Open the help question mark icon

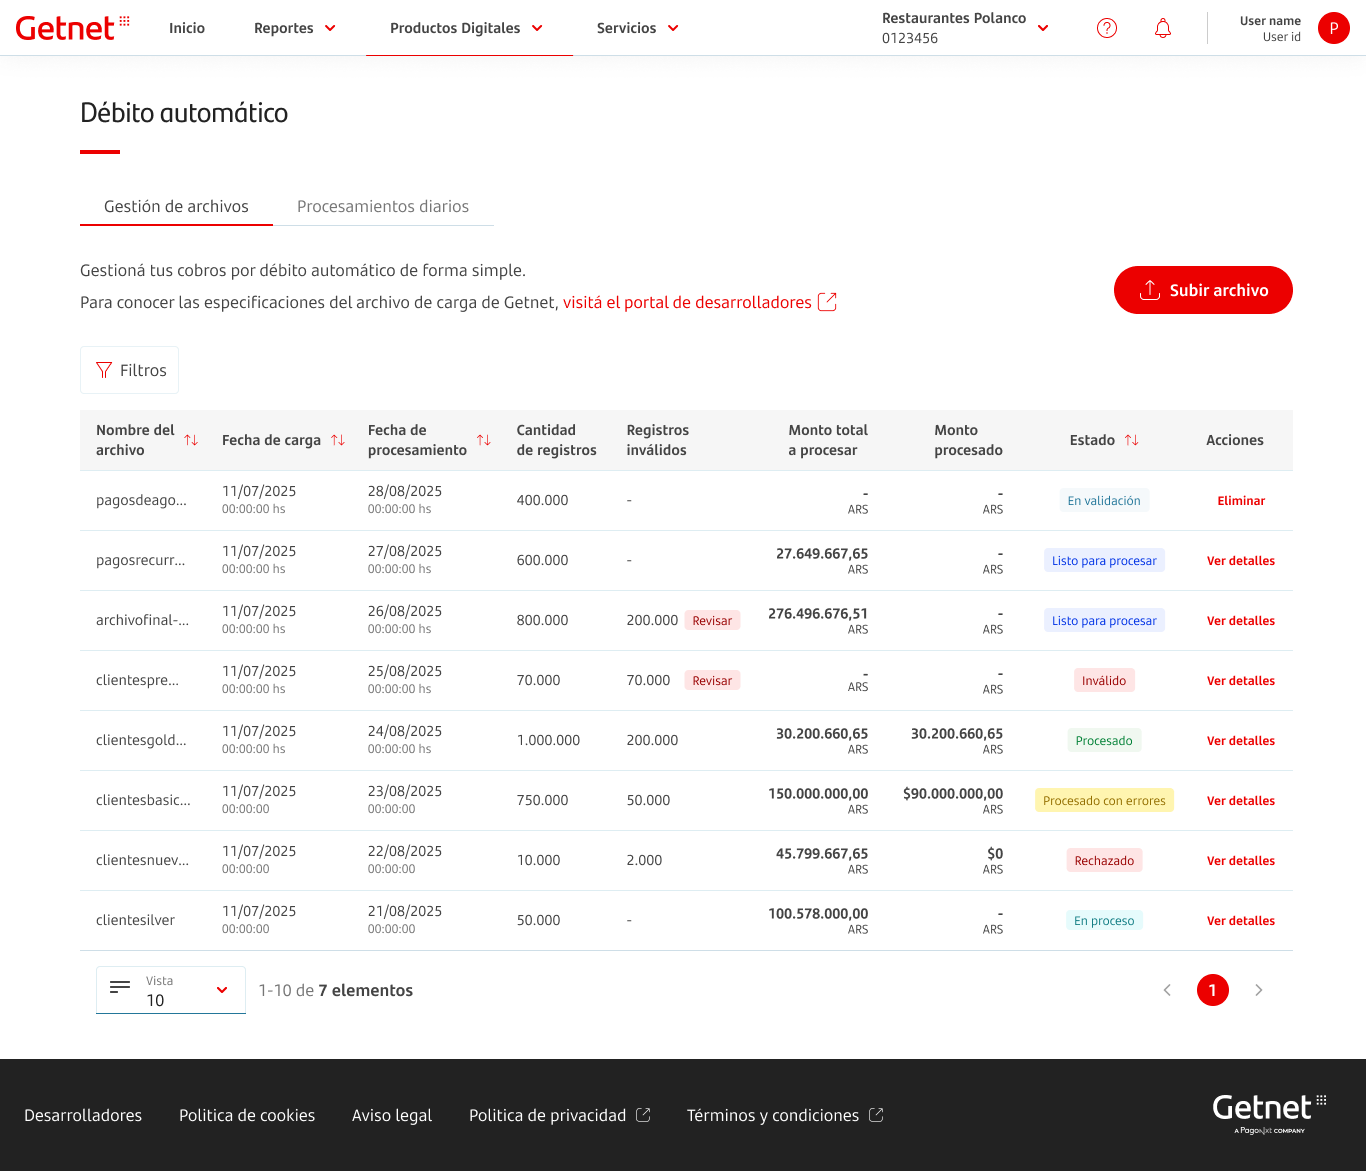click(x=1106, y=28)
